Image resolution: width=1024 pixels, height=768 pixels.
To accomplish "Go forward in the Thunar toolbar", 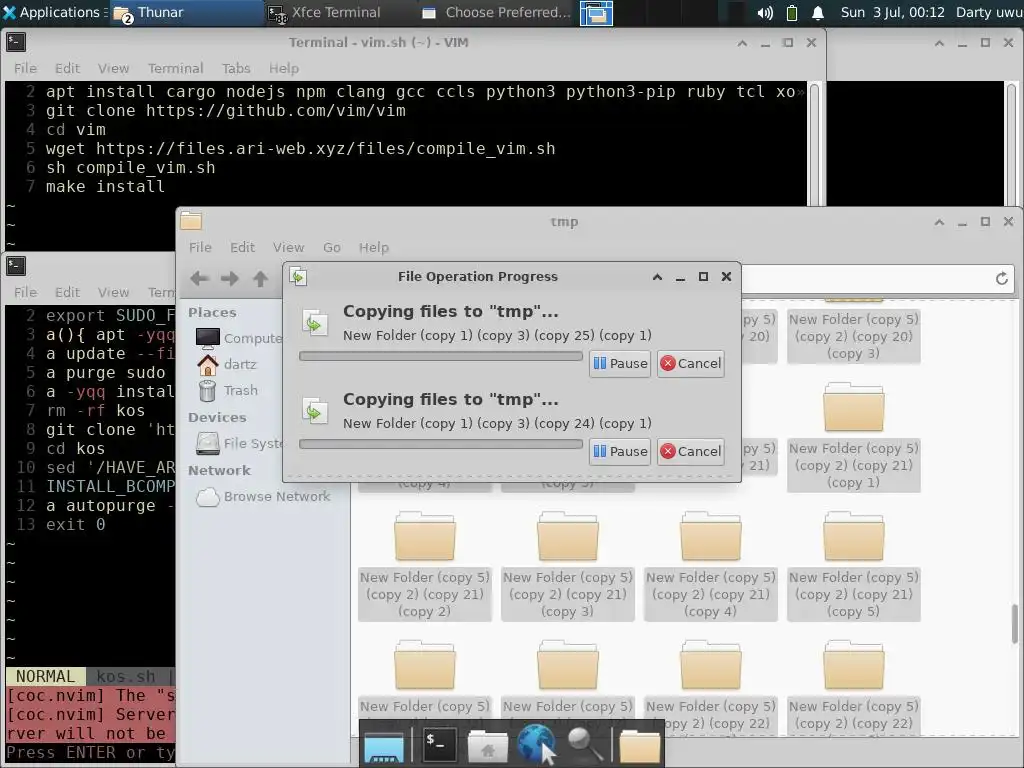I will pos(229,279).
